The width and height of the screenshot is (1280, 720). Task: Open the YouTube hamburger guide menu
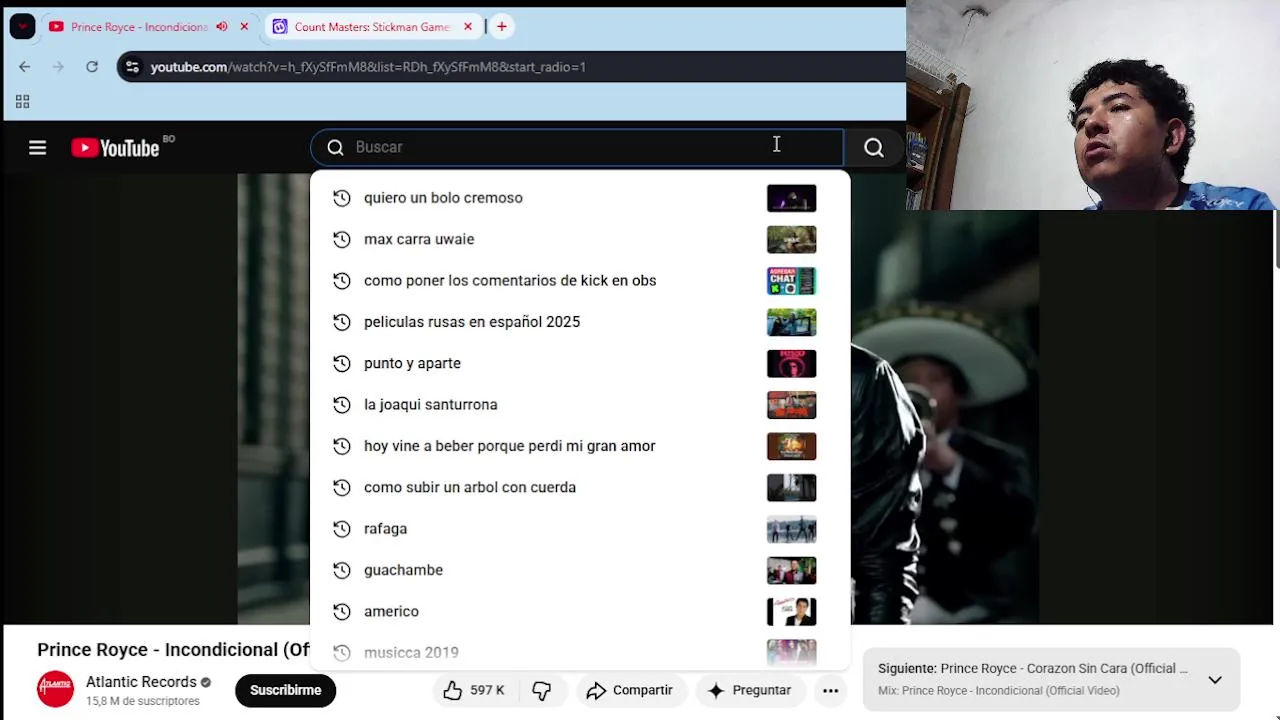click(37, 148)
